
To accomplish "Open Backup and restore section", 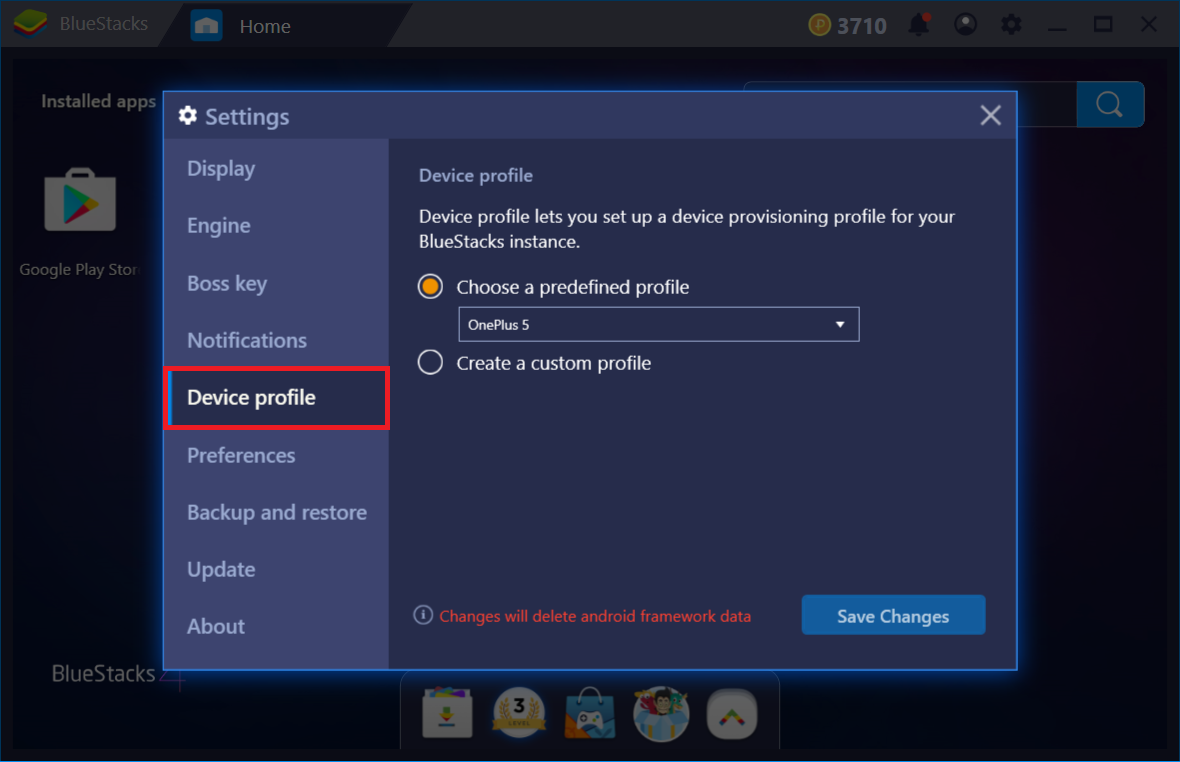I will [x=276, y=512].
